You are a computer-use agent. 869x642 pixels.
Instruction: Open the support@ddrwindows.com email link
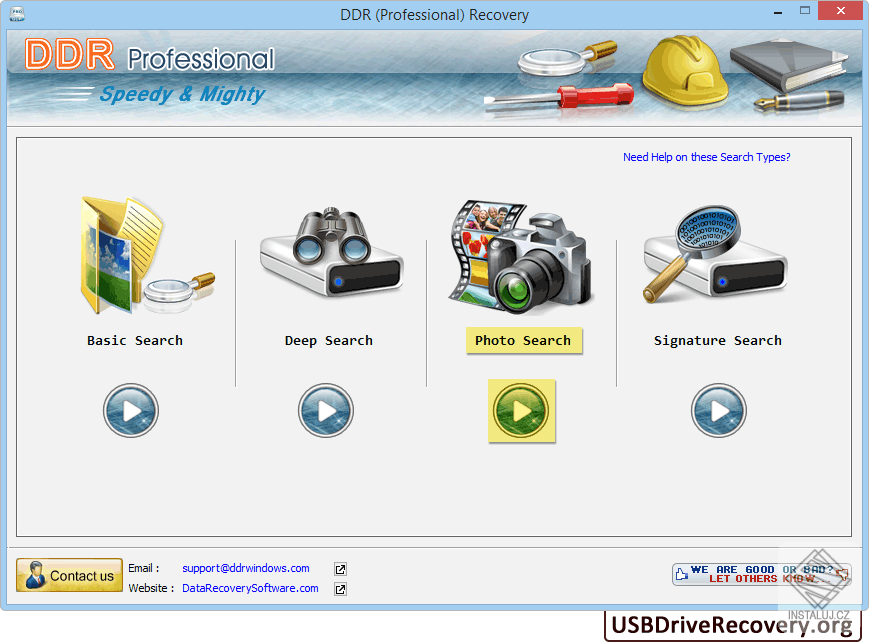tap(245, 568)
